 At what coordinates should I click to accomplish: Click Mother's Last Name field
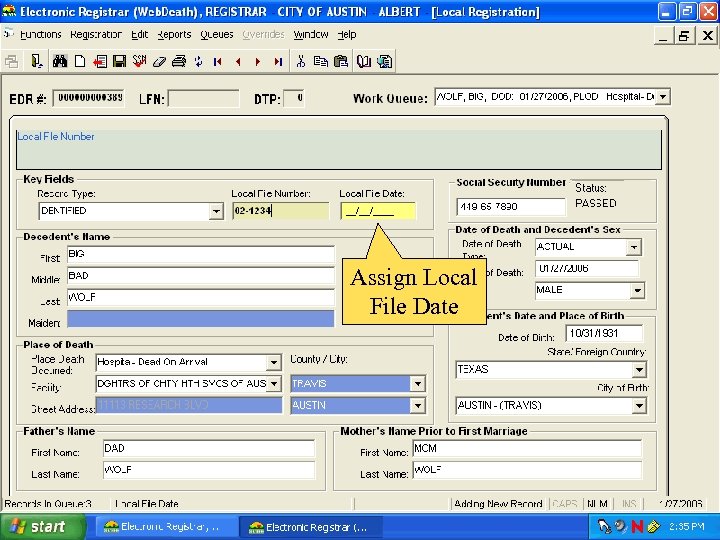[x=527, y=470]
